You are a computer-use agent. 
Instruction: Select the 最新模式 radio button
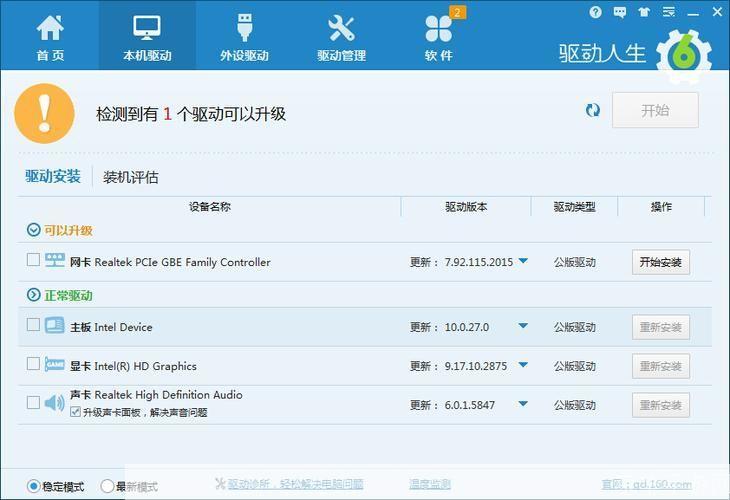tap(107, 486)
